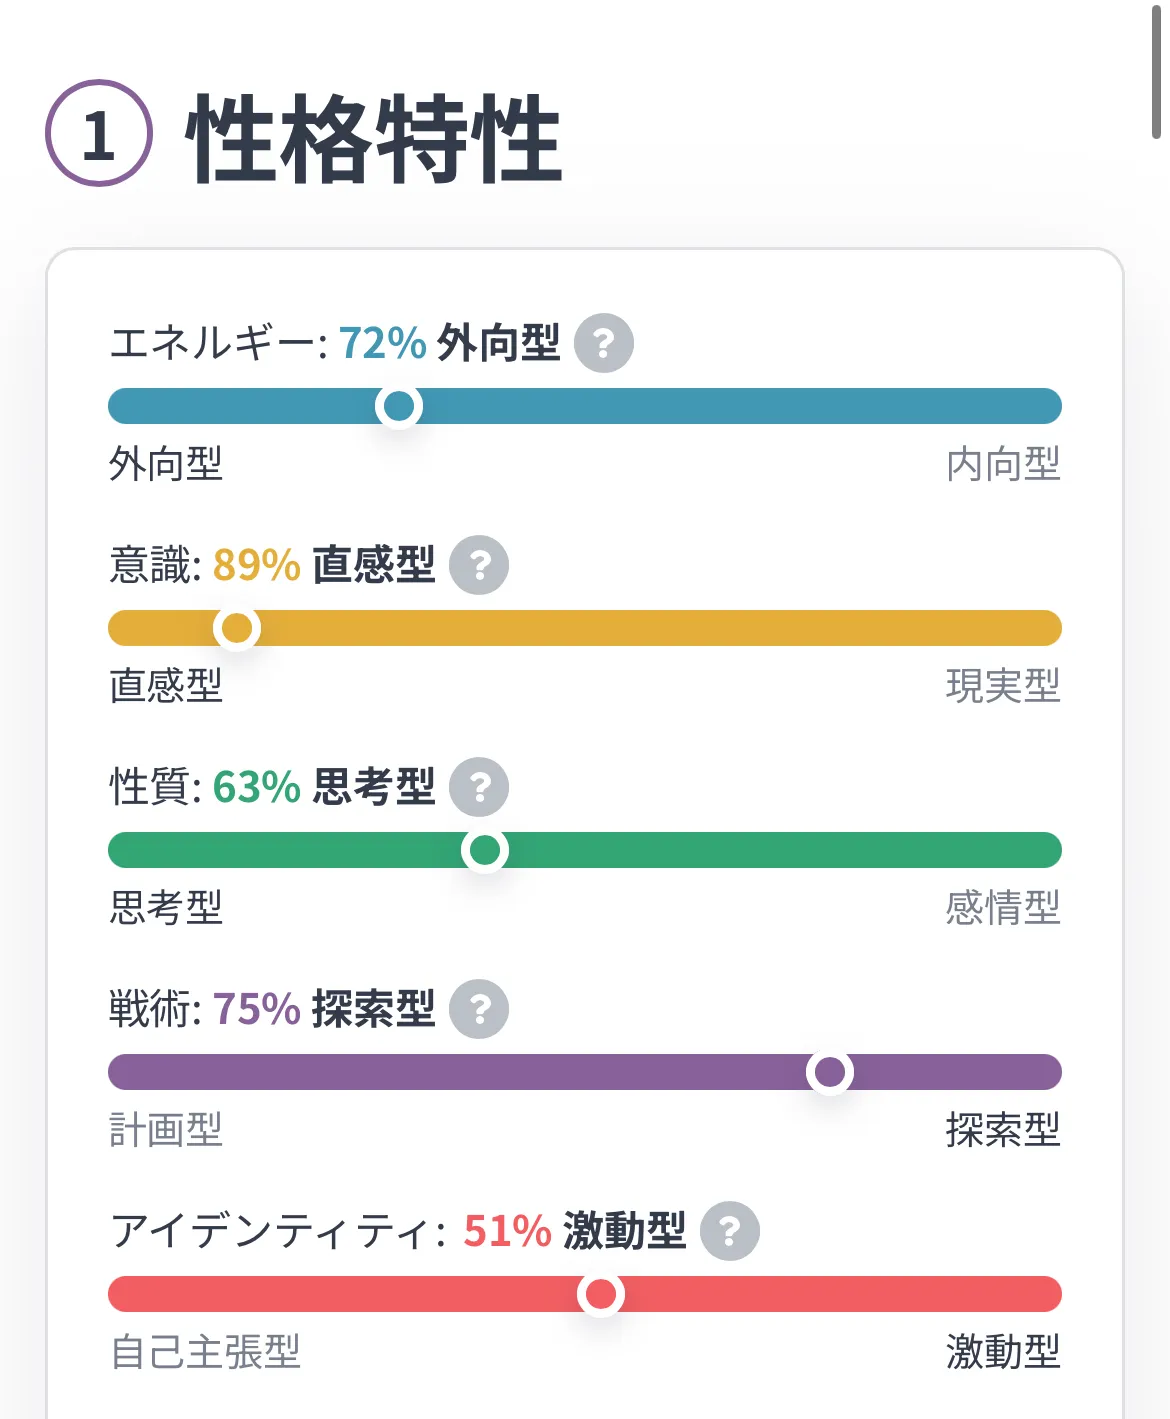Open the help icon beside 探索型 heading
1170x1419 pixels.
click(479, 1009)
